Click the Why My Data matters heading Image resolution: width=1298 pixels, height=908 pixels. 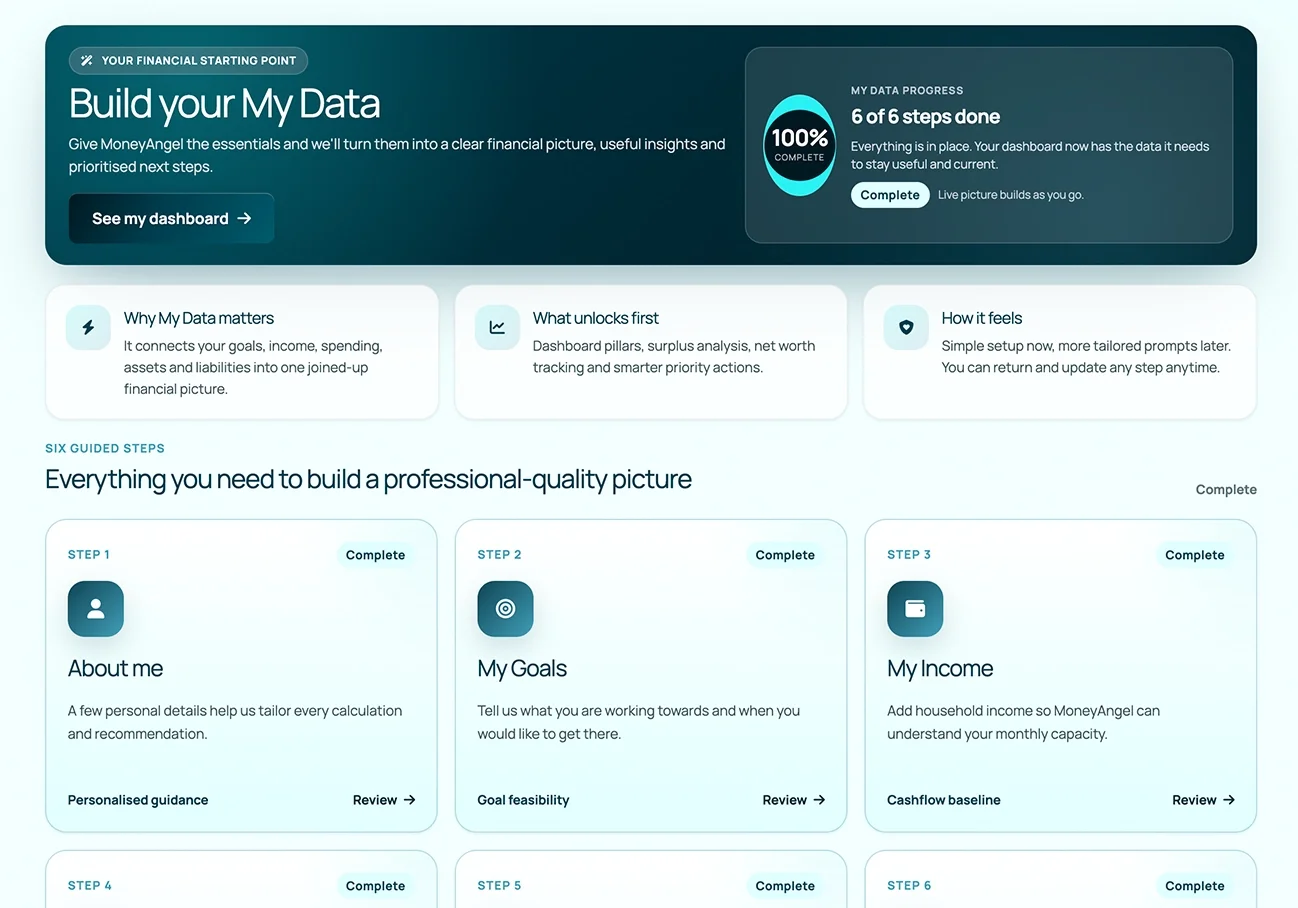(x=199, y=318)
